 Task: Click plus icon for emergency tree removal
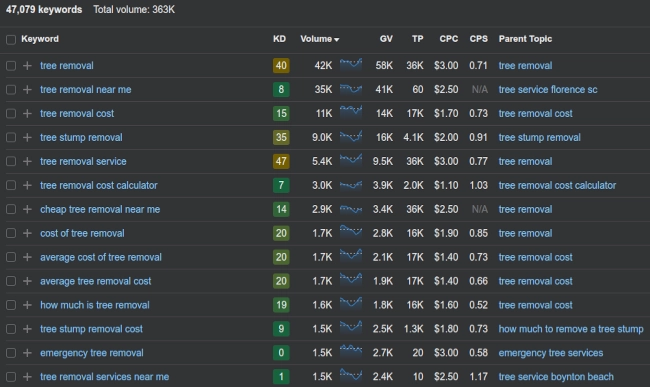click(x=27, y=353)
